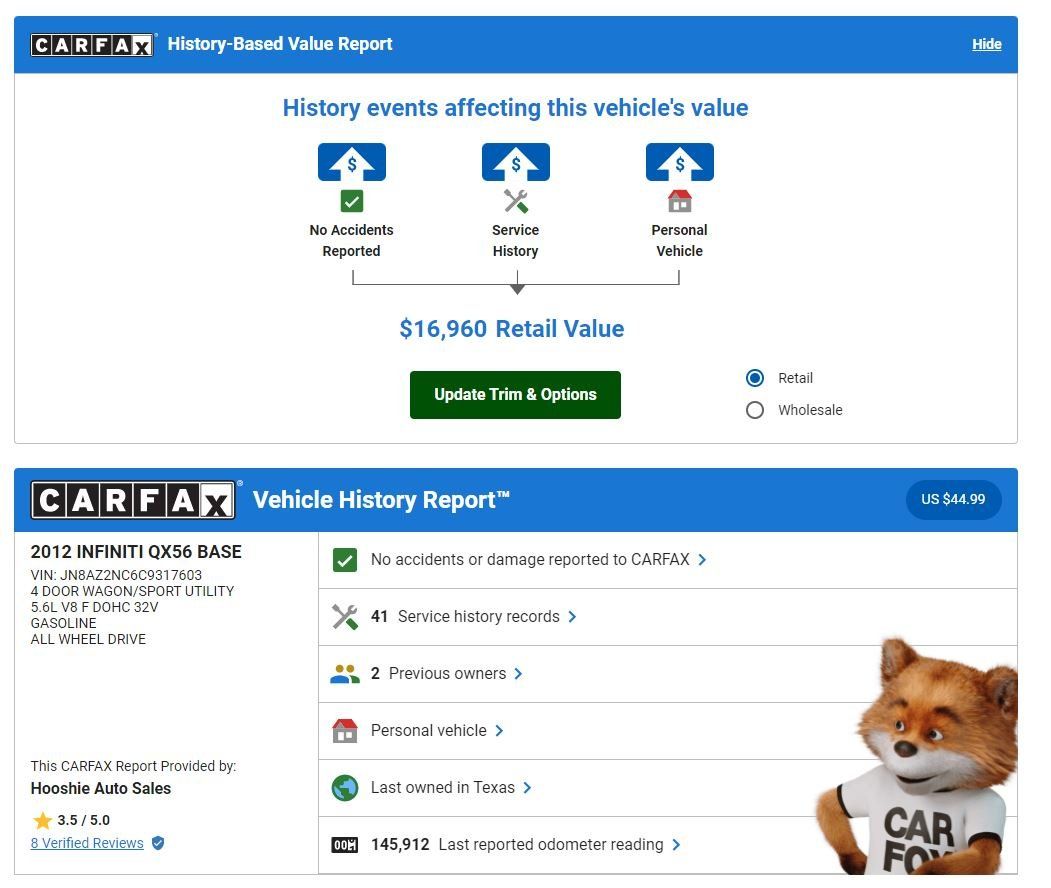Select the Retail radio button

pos(754,378)
